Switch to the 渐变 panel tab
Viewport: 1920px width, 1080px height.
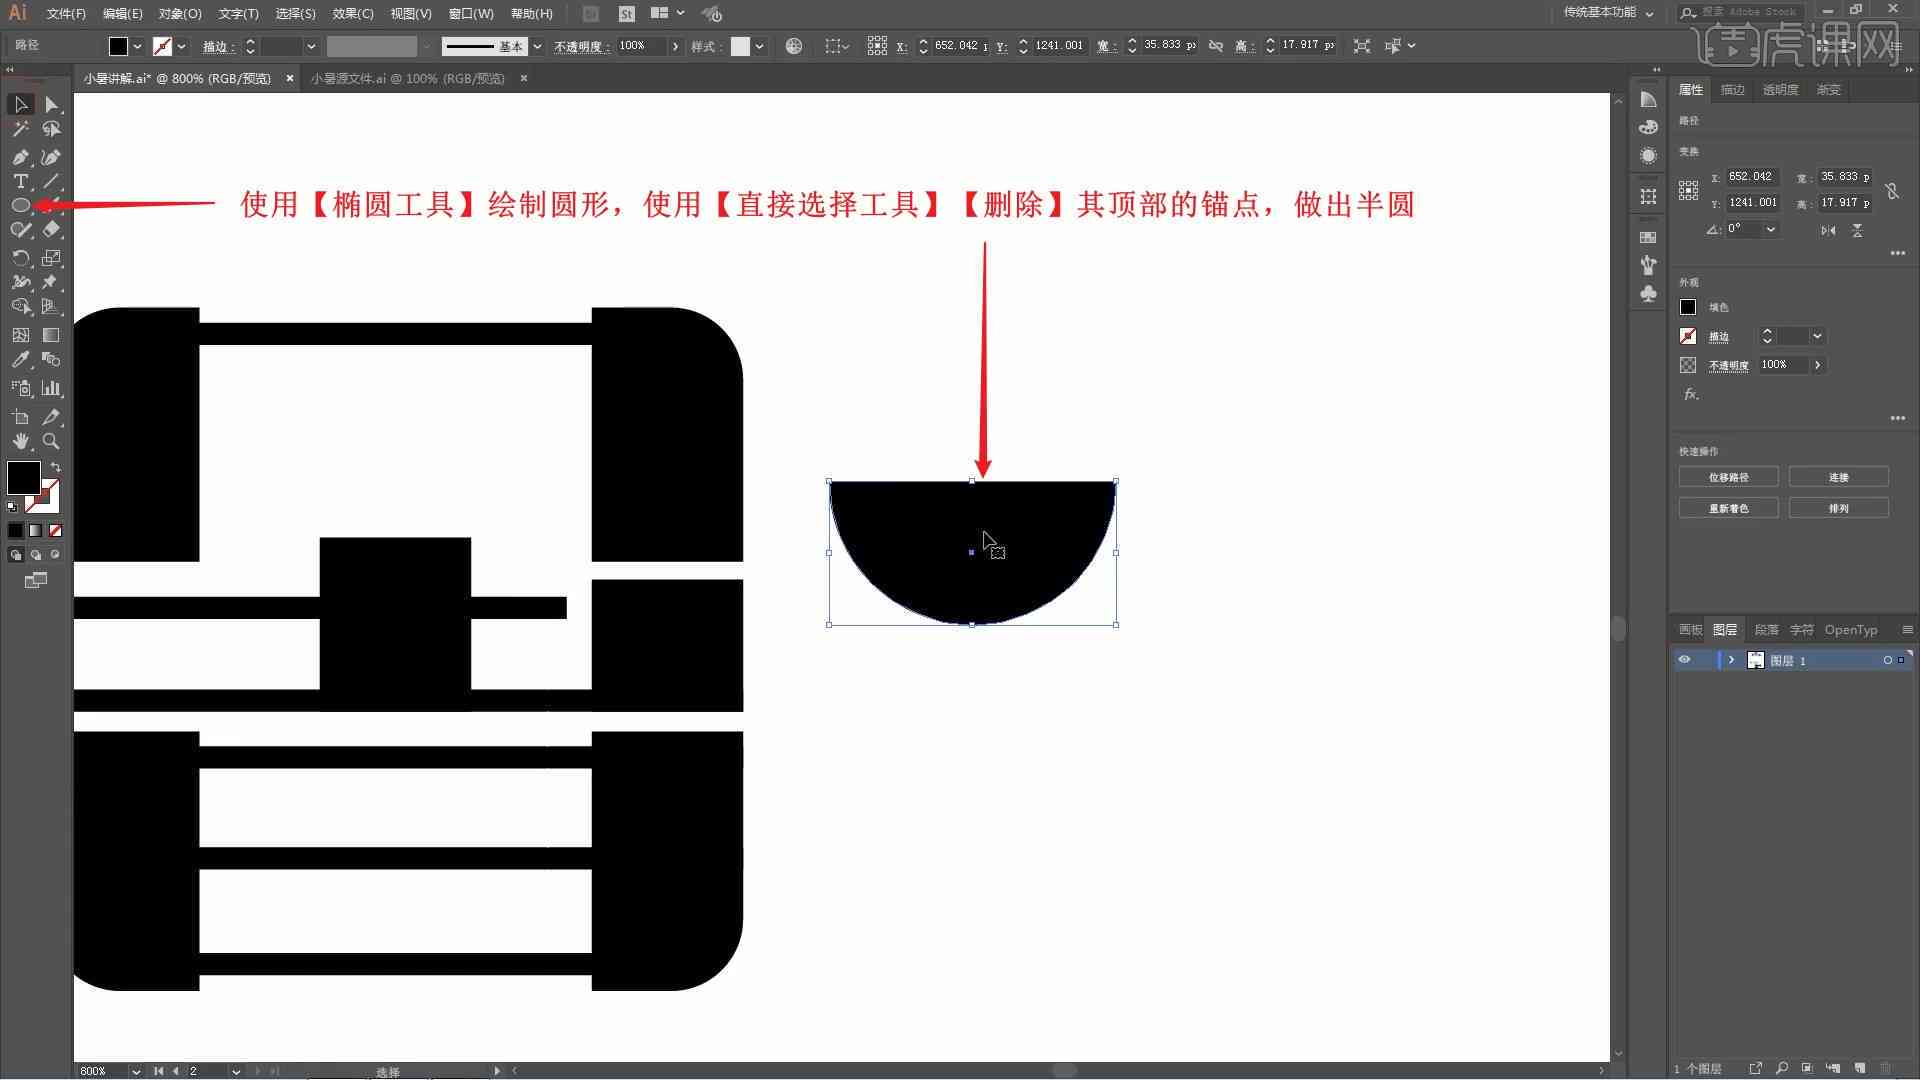[x=1828, y=90]
